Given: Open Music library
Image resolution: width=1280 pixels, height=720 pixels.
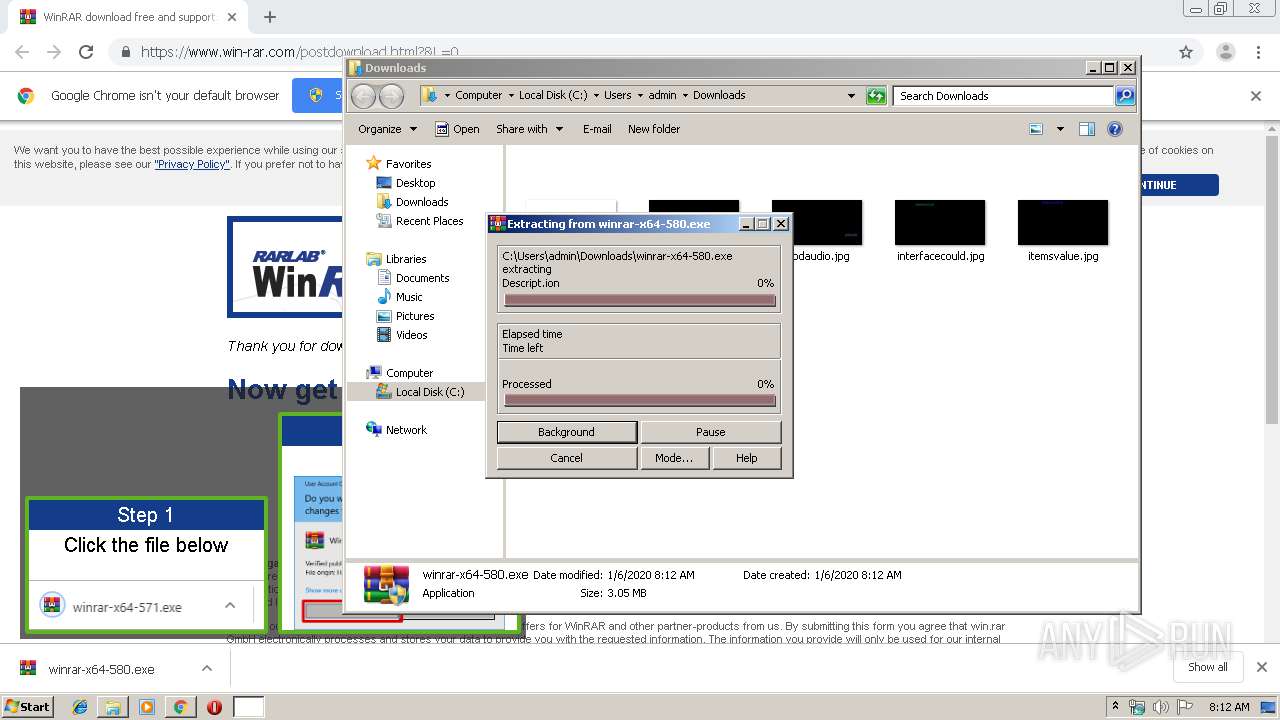Looking at the screenshot, I should coord(400,297).
